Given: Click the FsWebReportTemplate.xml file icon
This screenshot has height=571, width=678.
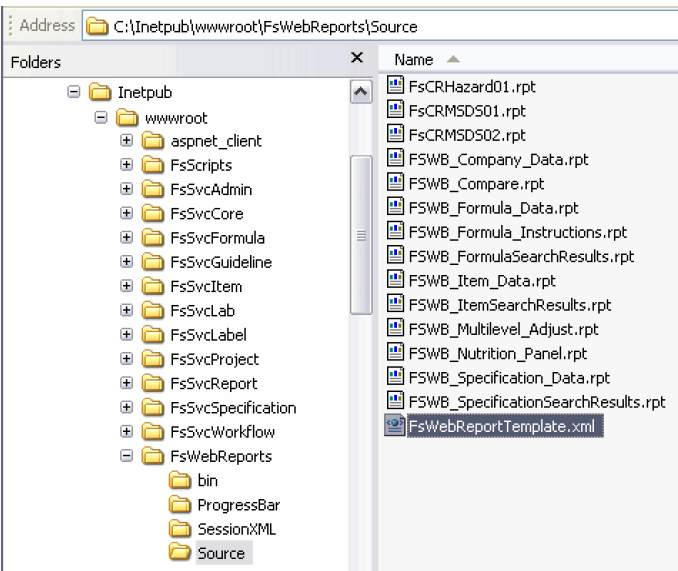Looking at the screenshot, I should pos(395,425).
